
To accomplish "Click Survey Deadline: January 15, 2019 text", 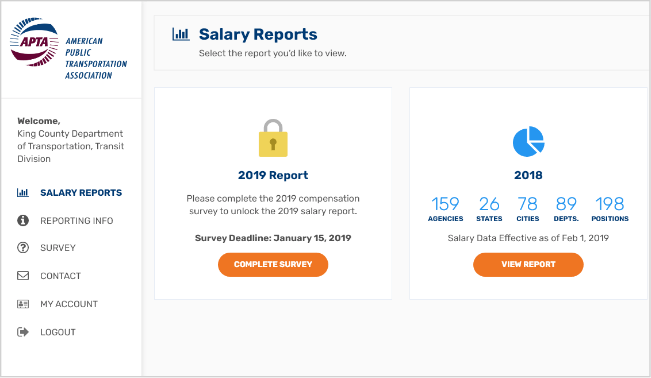I will pyautogui.click(x=273, y=238).
